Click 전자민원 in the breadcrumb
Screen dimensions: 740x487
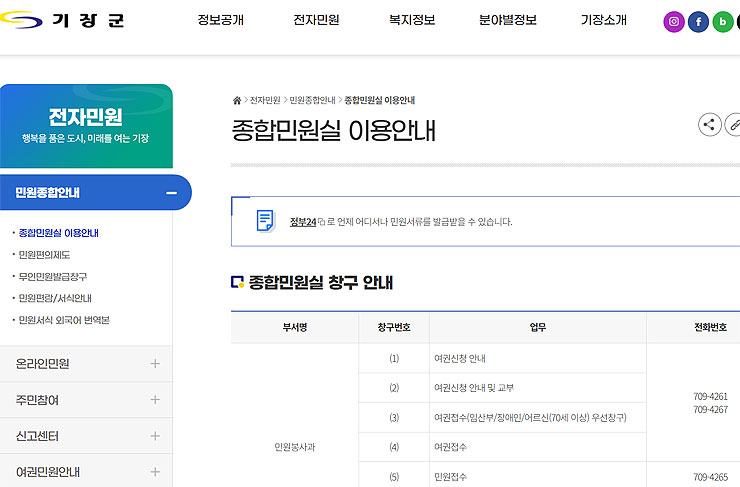[265, 100]
